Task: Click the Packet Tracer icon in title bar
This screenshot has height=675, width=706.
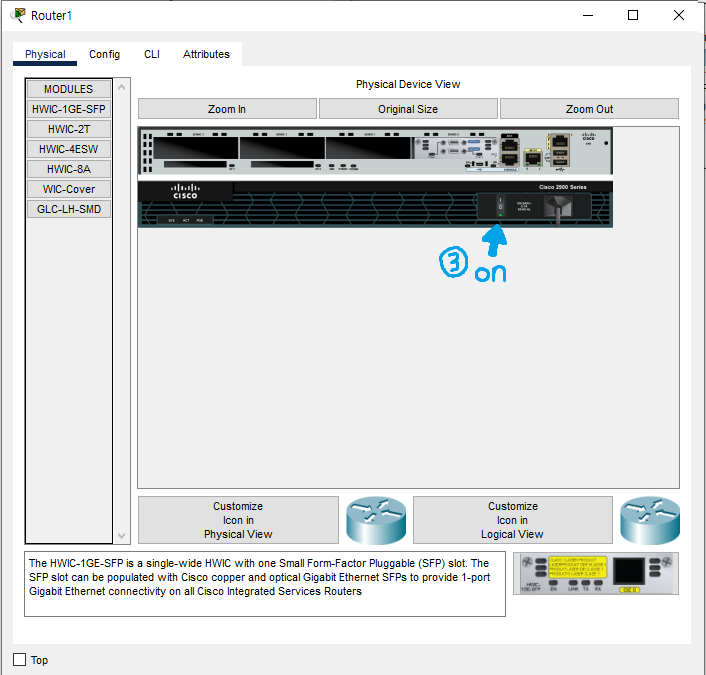Action: (x=18, y=15)
